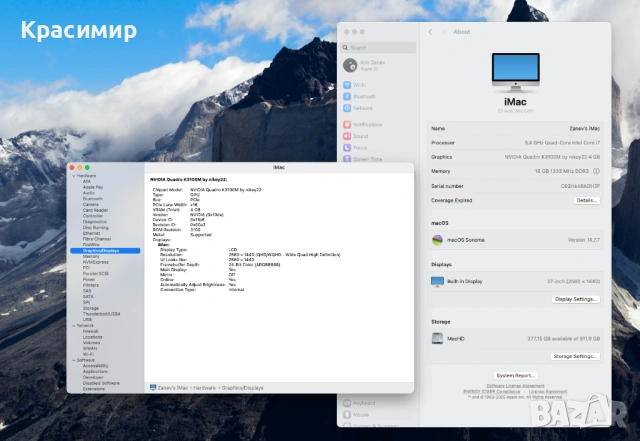640x441 pixels.
Task: Click the Focus sidebar icon
Action: pos(348,147)
